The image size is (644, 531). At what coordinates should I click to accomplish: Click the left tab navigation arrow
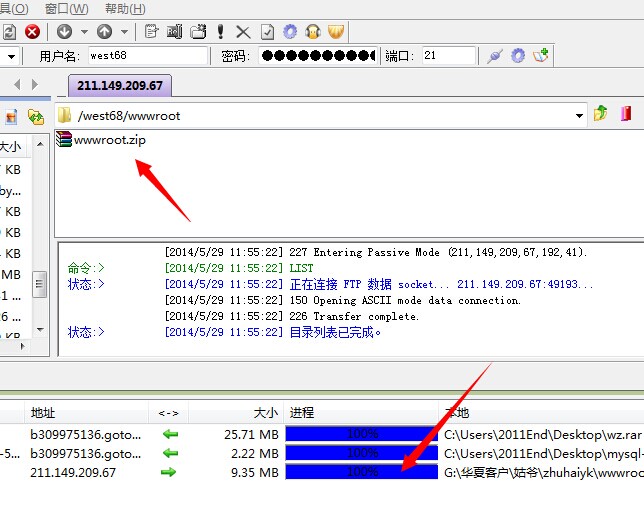pyautogui.click(x=17, y=85)
